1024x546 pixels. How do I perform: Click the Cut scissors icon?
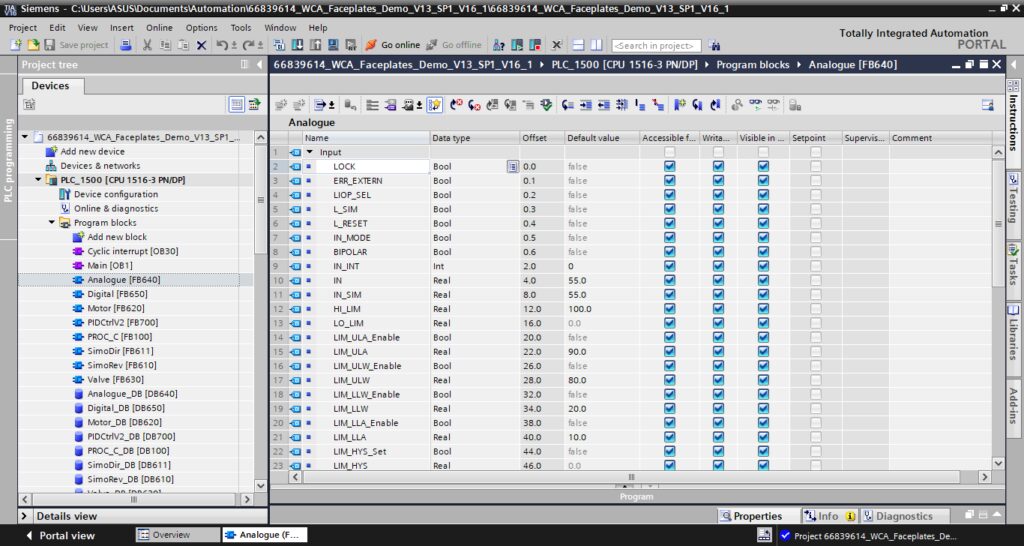click(x=147, y=45)
